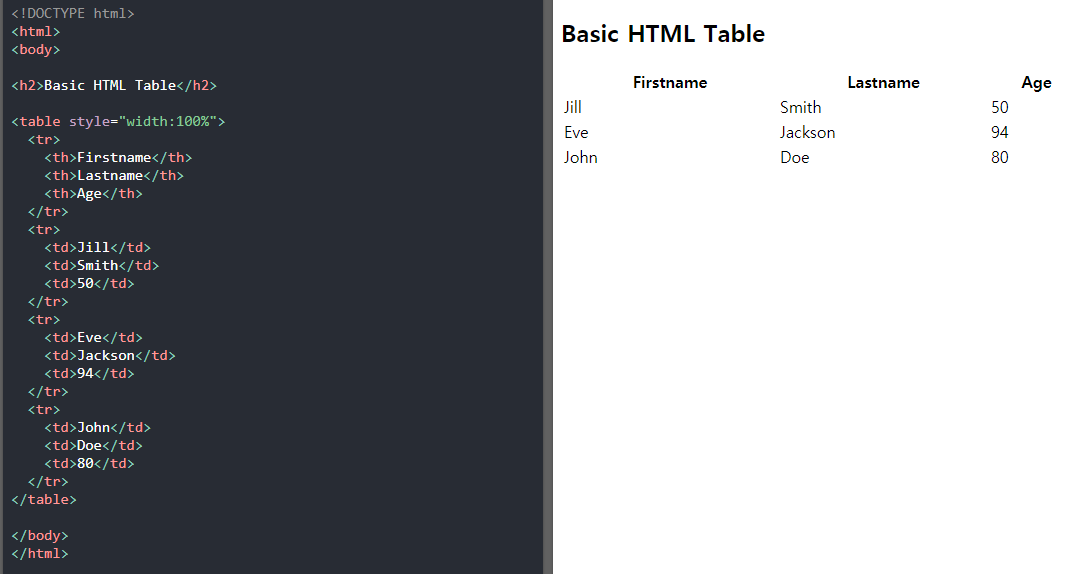This screenshot has height=574, width=1071.
Task: Click the Age column header in preview
Action: (1036, 83)
